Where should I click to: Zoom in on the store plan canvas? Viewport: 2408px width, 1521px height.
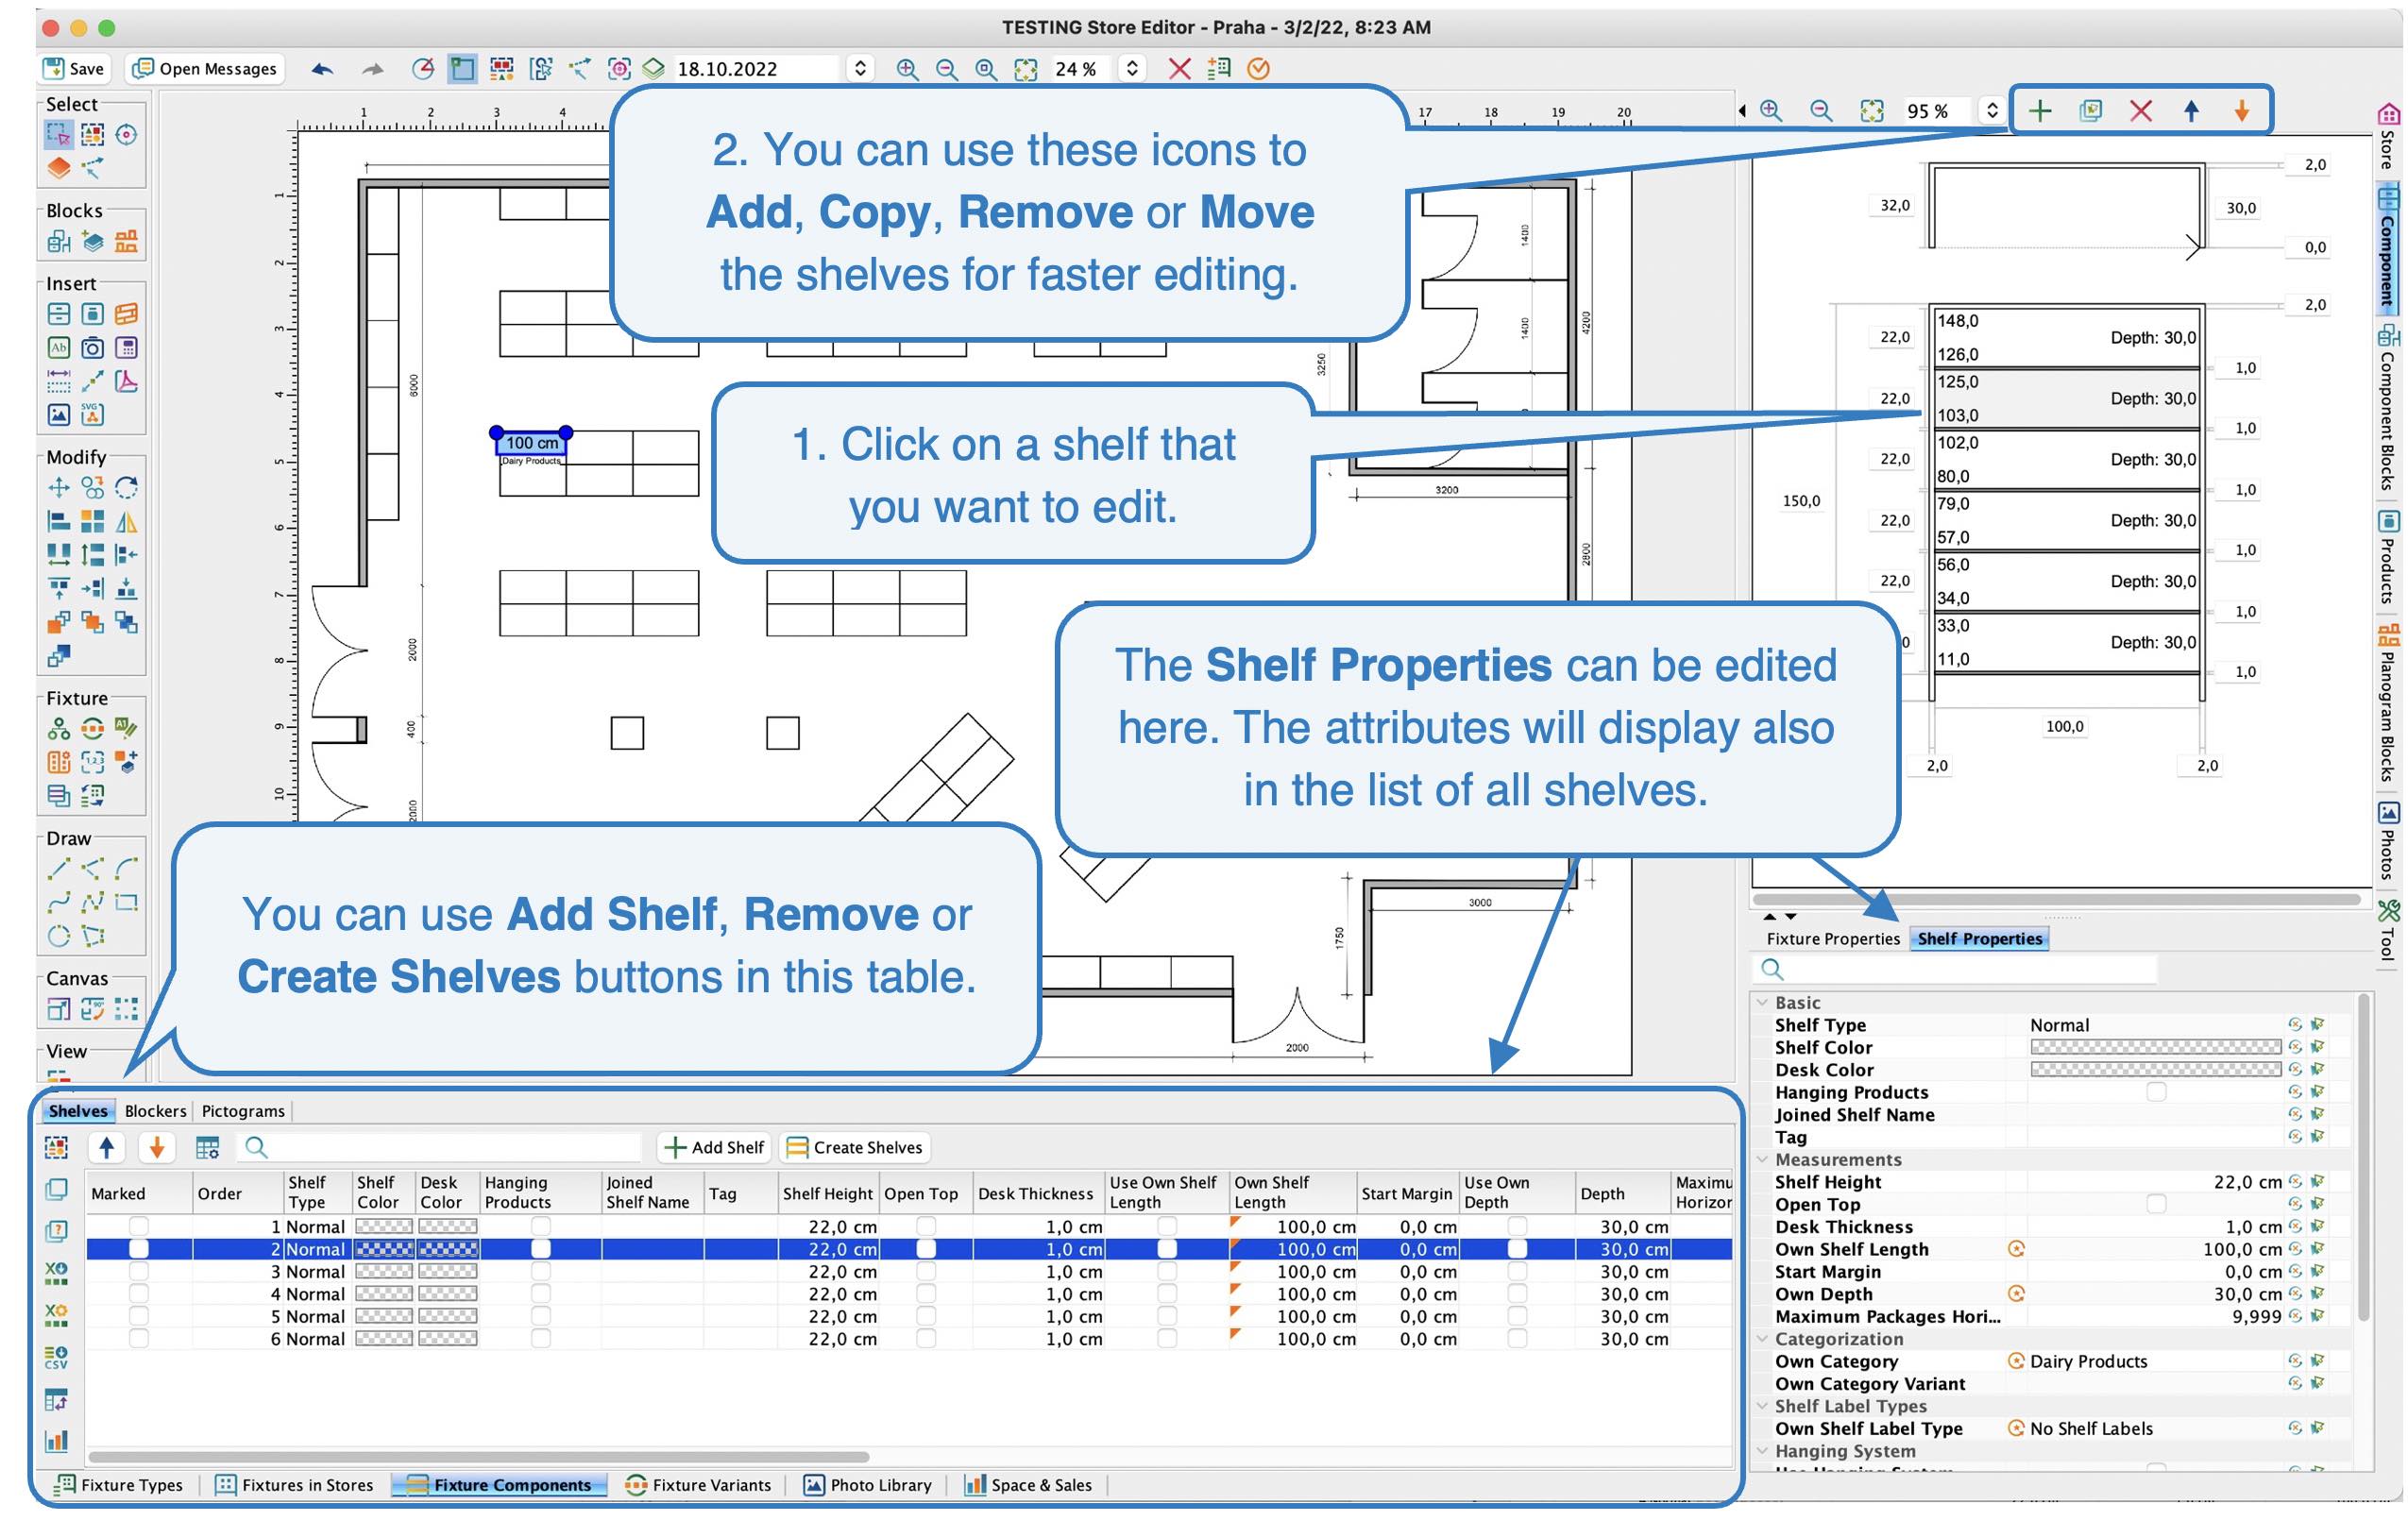pos(907,68)
